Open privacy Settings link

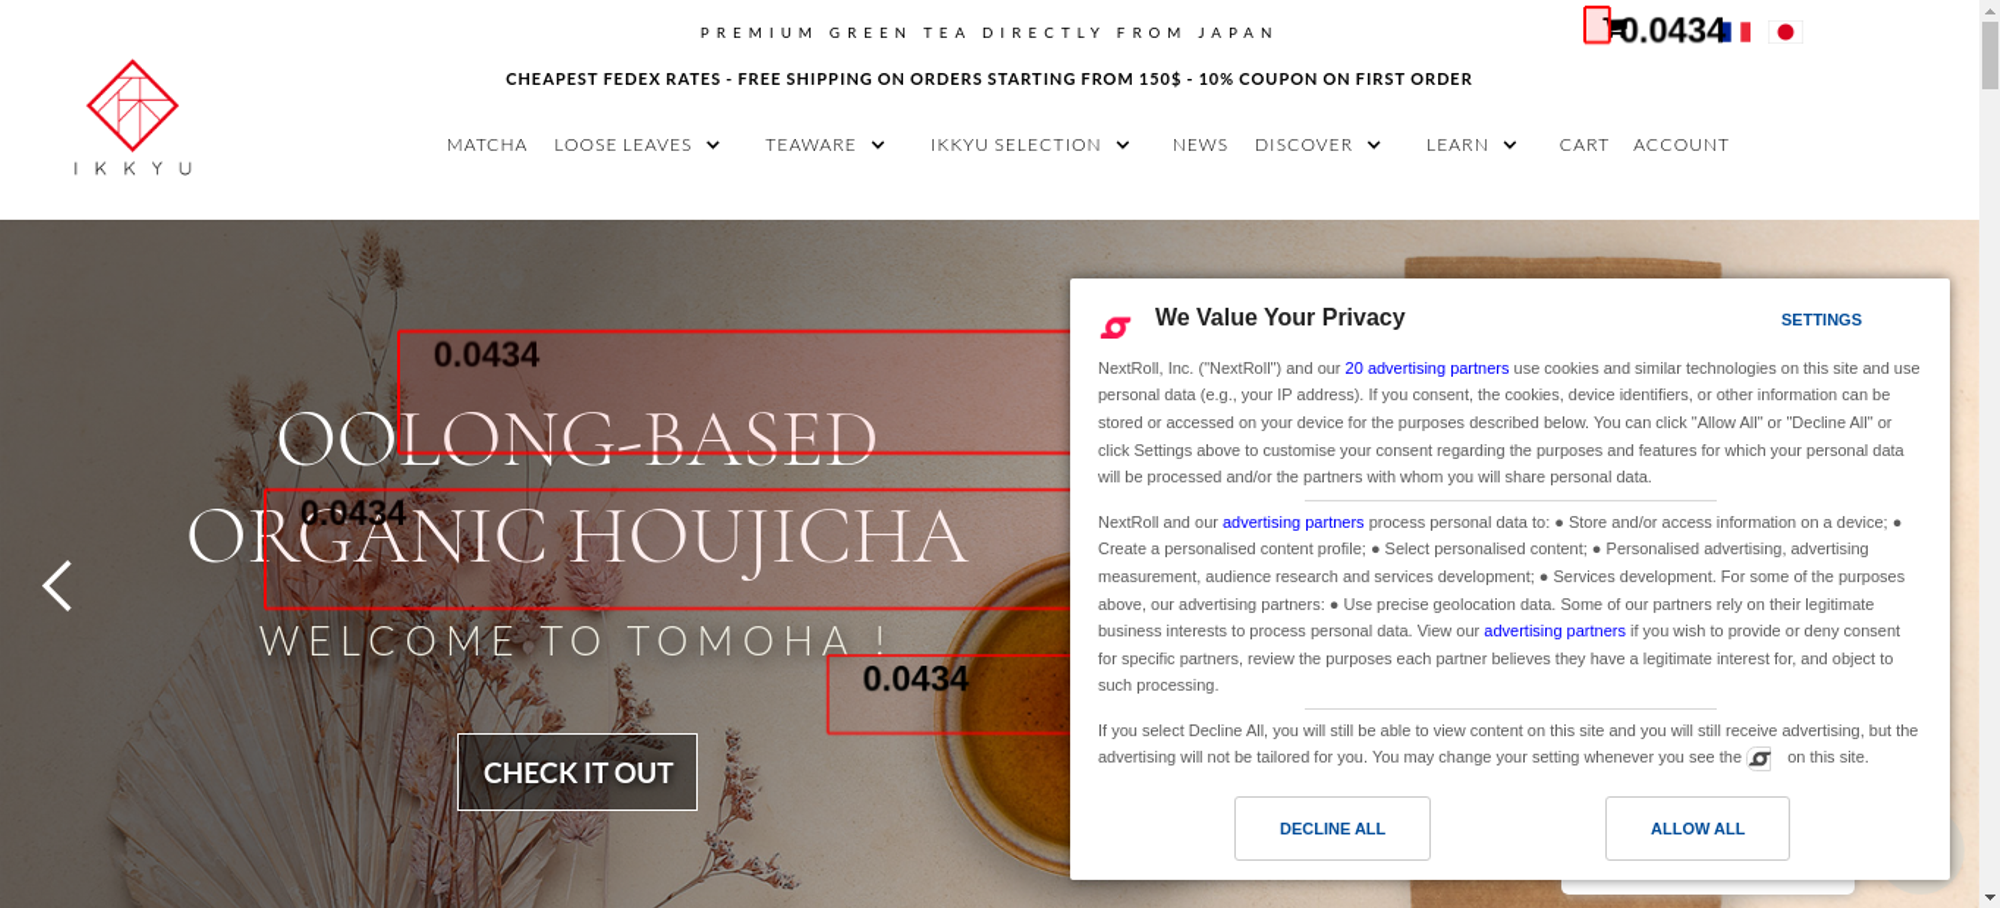(1821, 320)
